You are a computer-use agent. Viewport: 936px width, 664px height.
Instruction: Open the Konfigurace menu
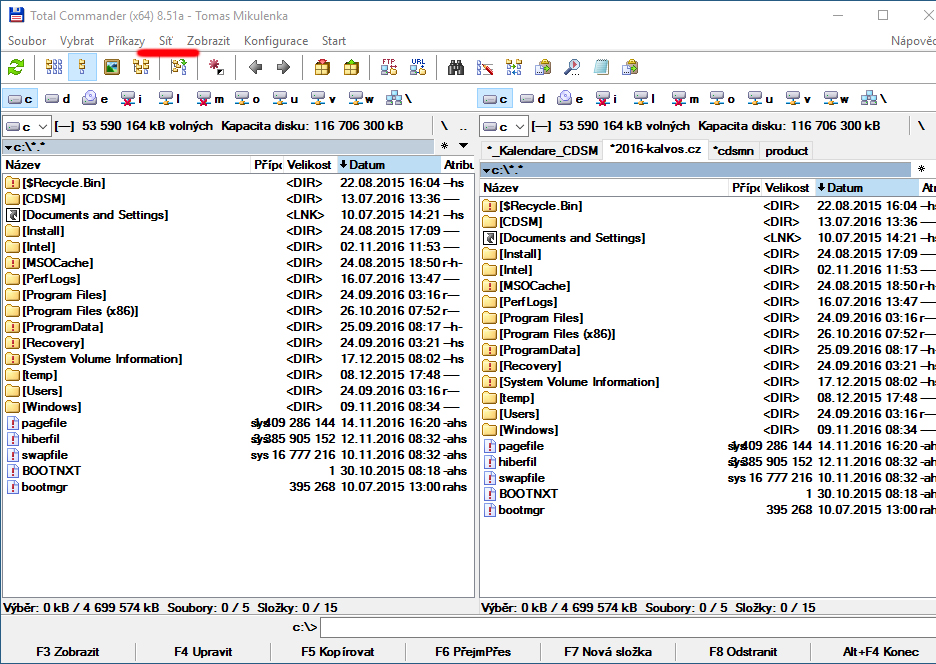tap(276, 41)
